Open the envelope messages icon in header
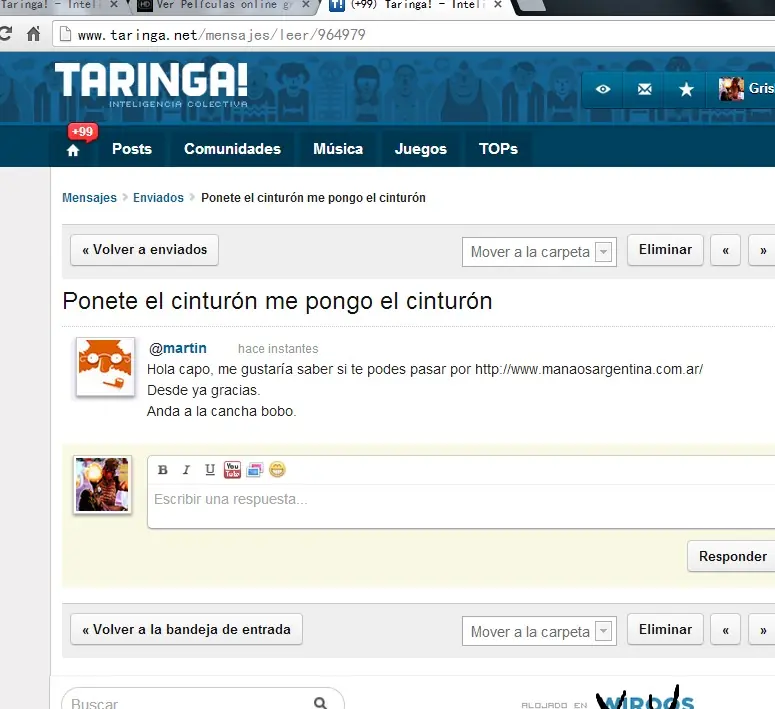 pos(645,89)
